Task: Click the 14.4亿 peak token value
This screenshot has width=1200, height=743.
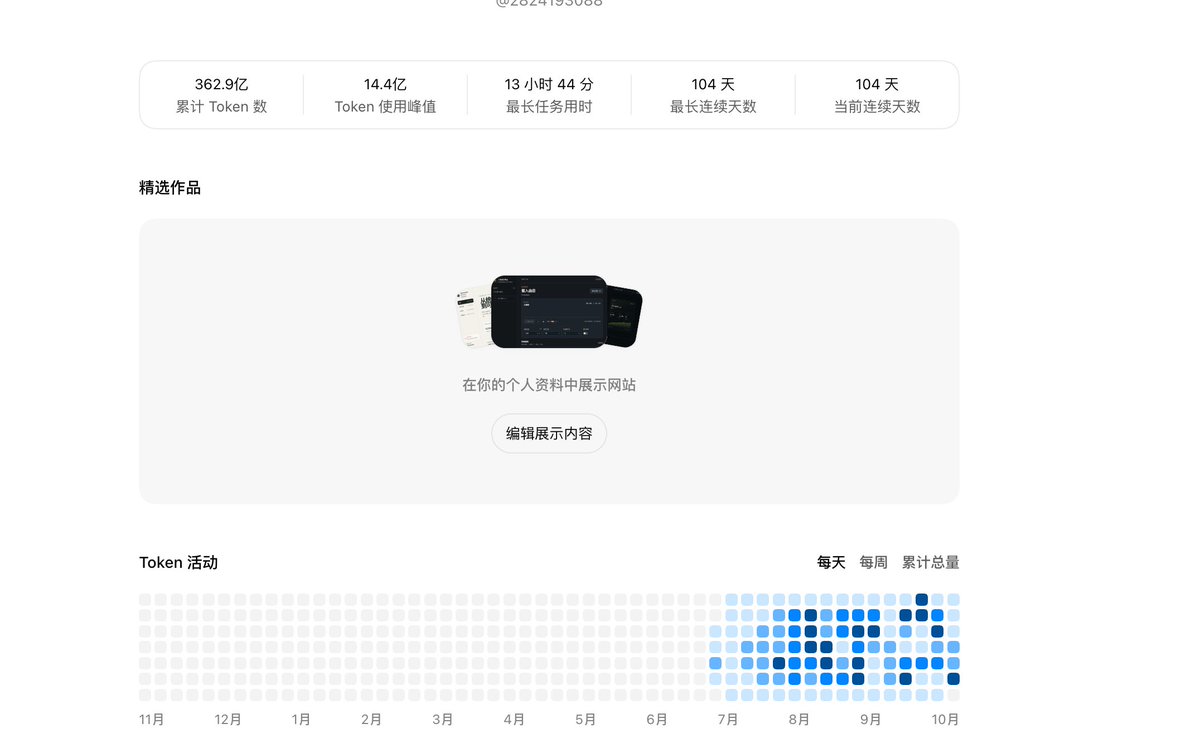Action: coord(385,85)
